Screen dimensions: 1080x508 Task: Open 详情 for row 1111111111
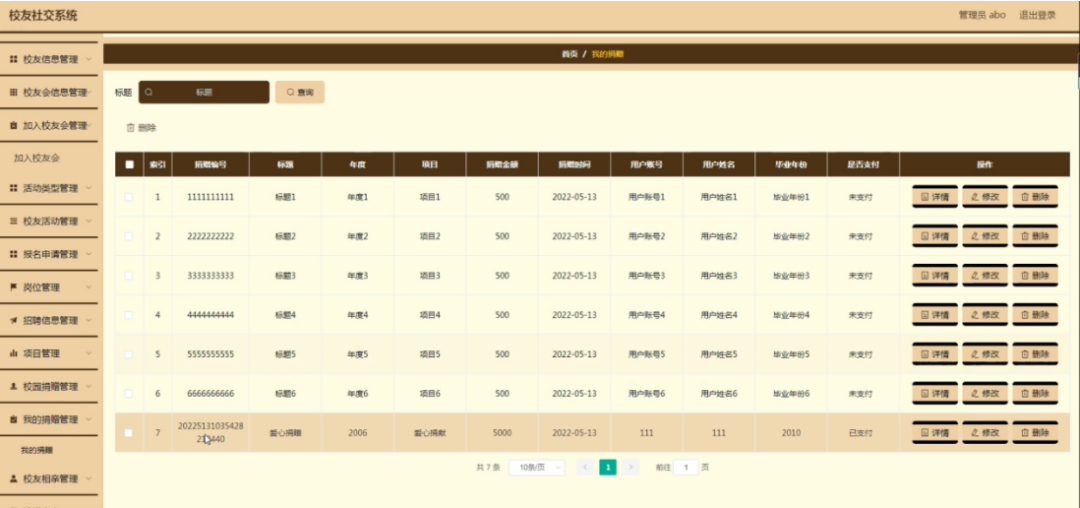pos(935,197)
